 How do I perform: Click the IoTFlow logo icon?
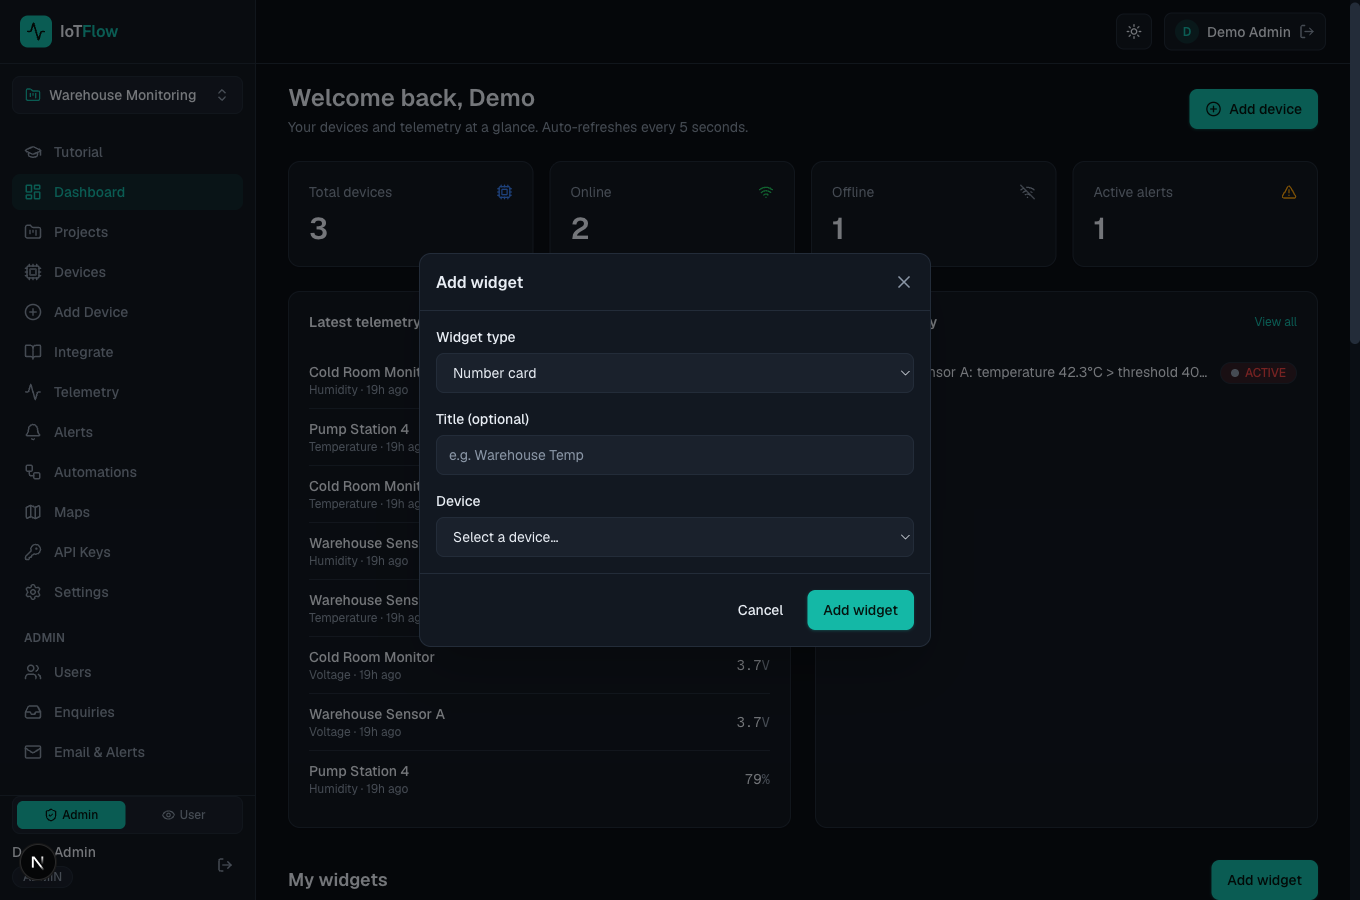tap(36, 32)
